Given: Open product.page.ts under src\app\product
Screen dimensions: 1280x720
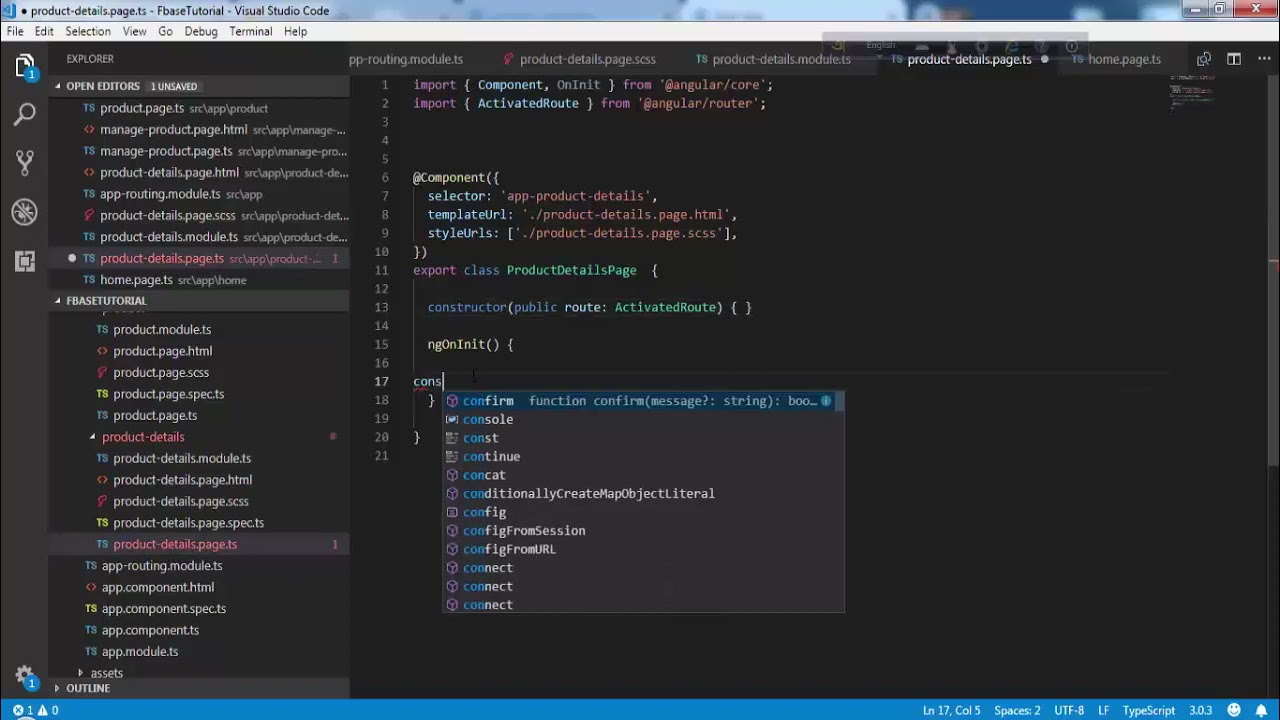Looking at the screenshot, I should tap(199, 108).
